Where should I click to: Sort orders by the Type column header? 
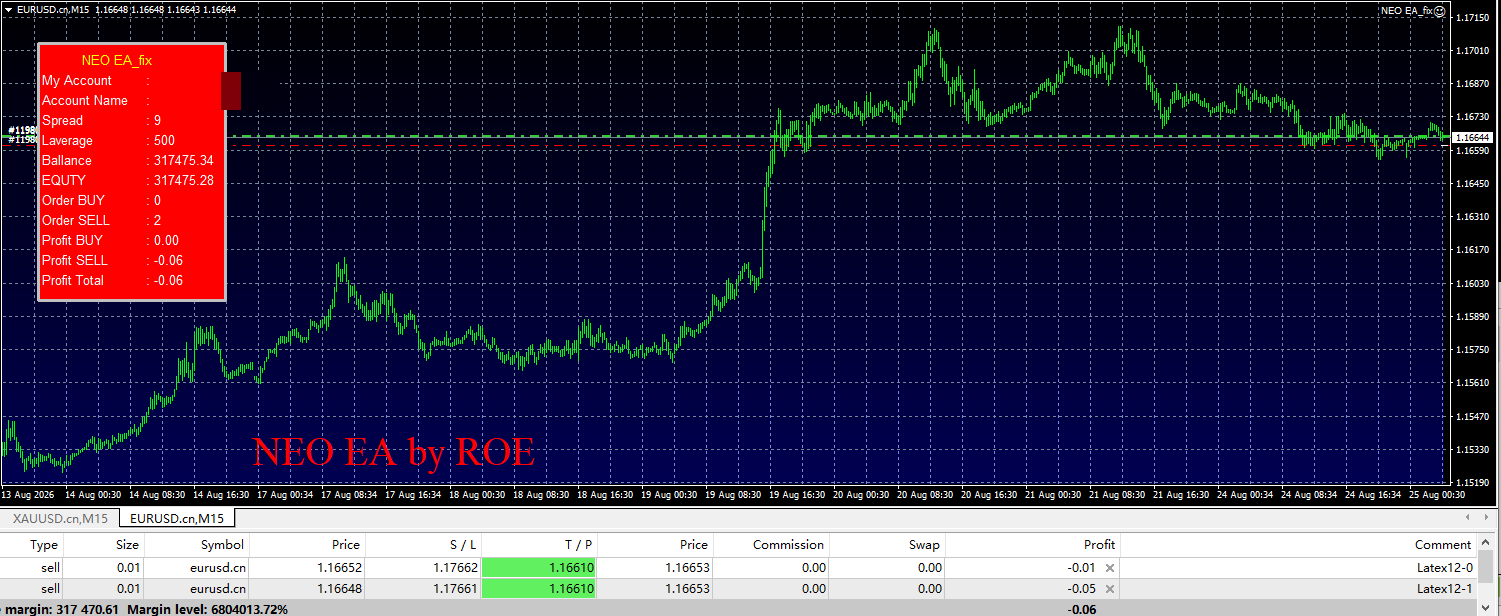tap(32, 545)
